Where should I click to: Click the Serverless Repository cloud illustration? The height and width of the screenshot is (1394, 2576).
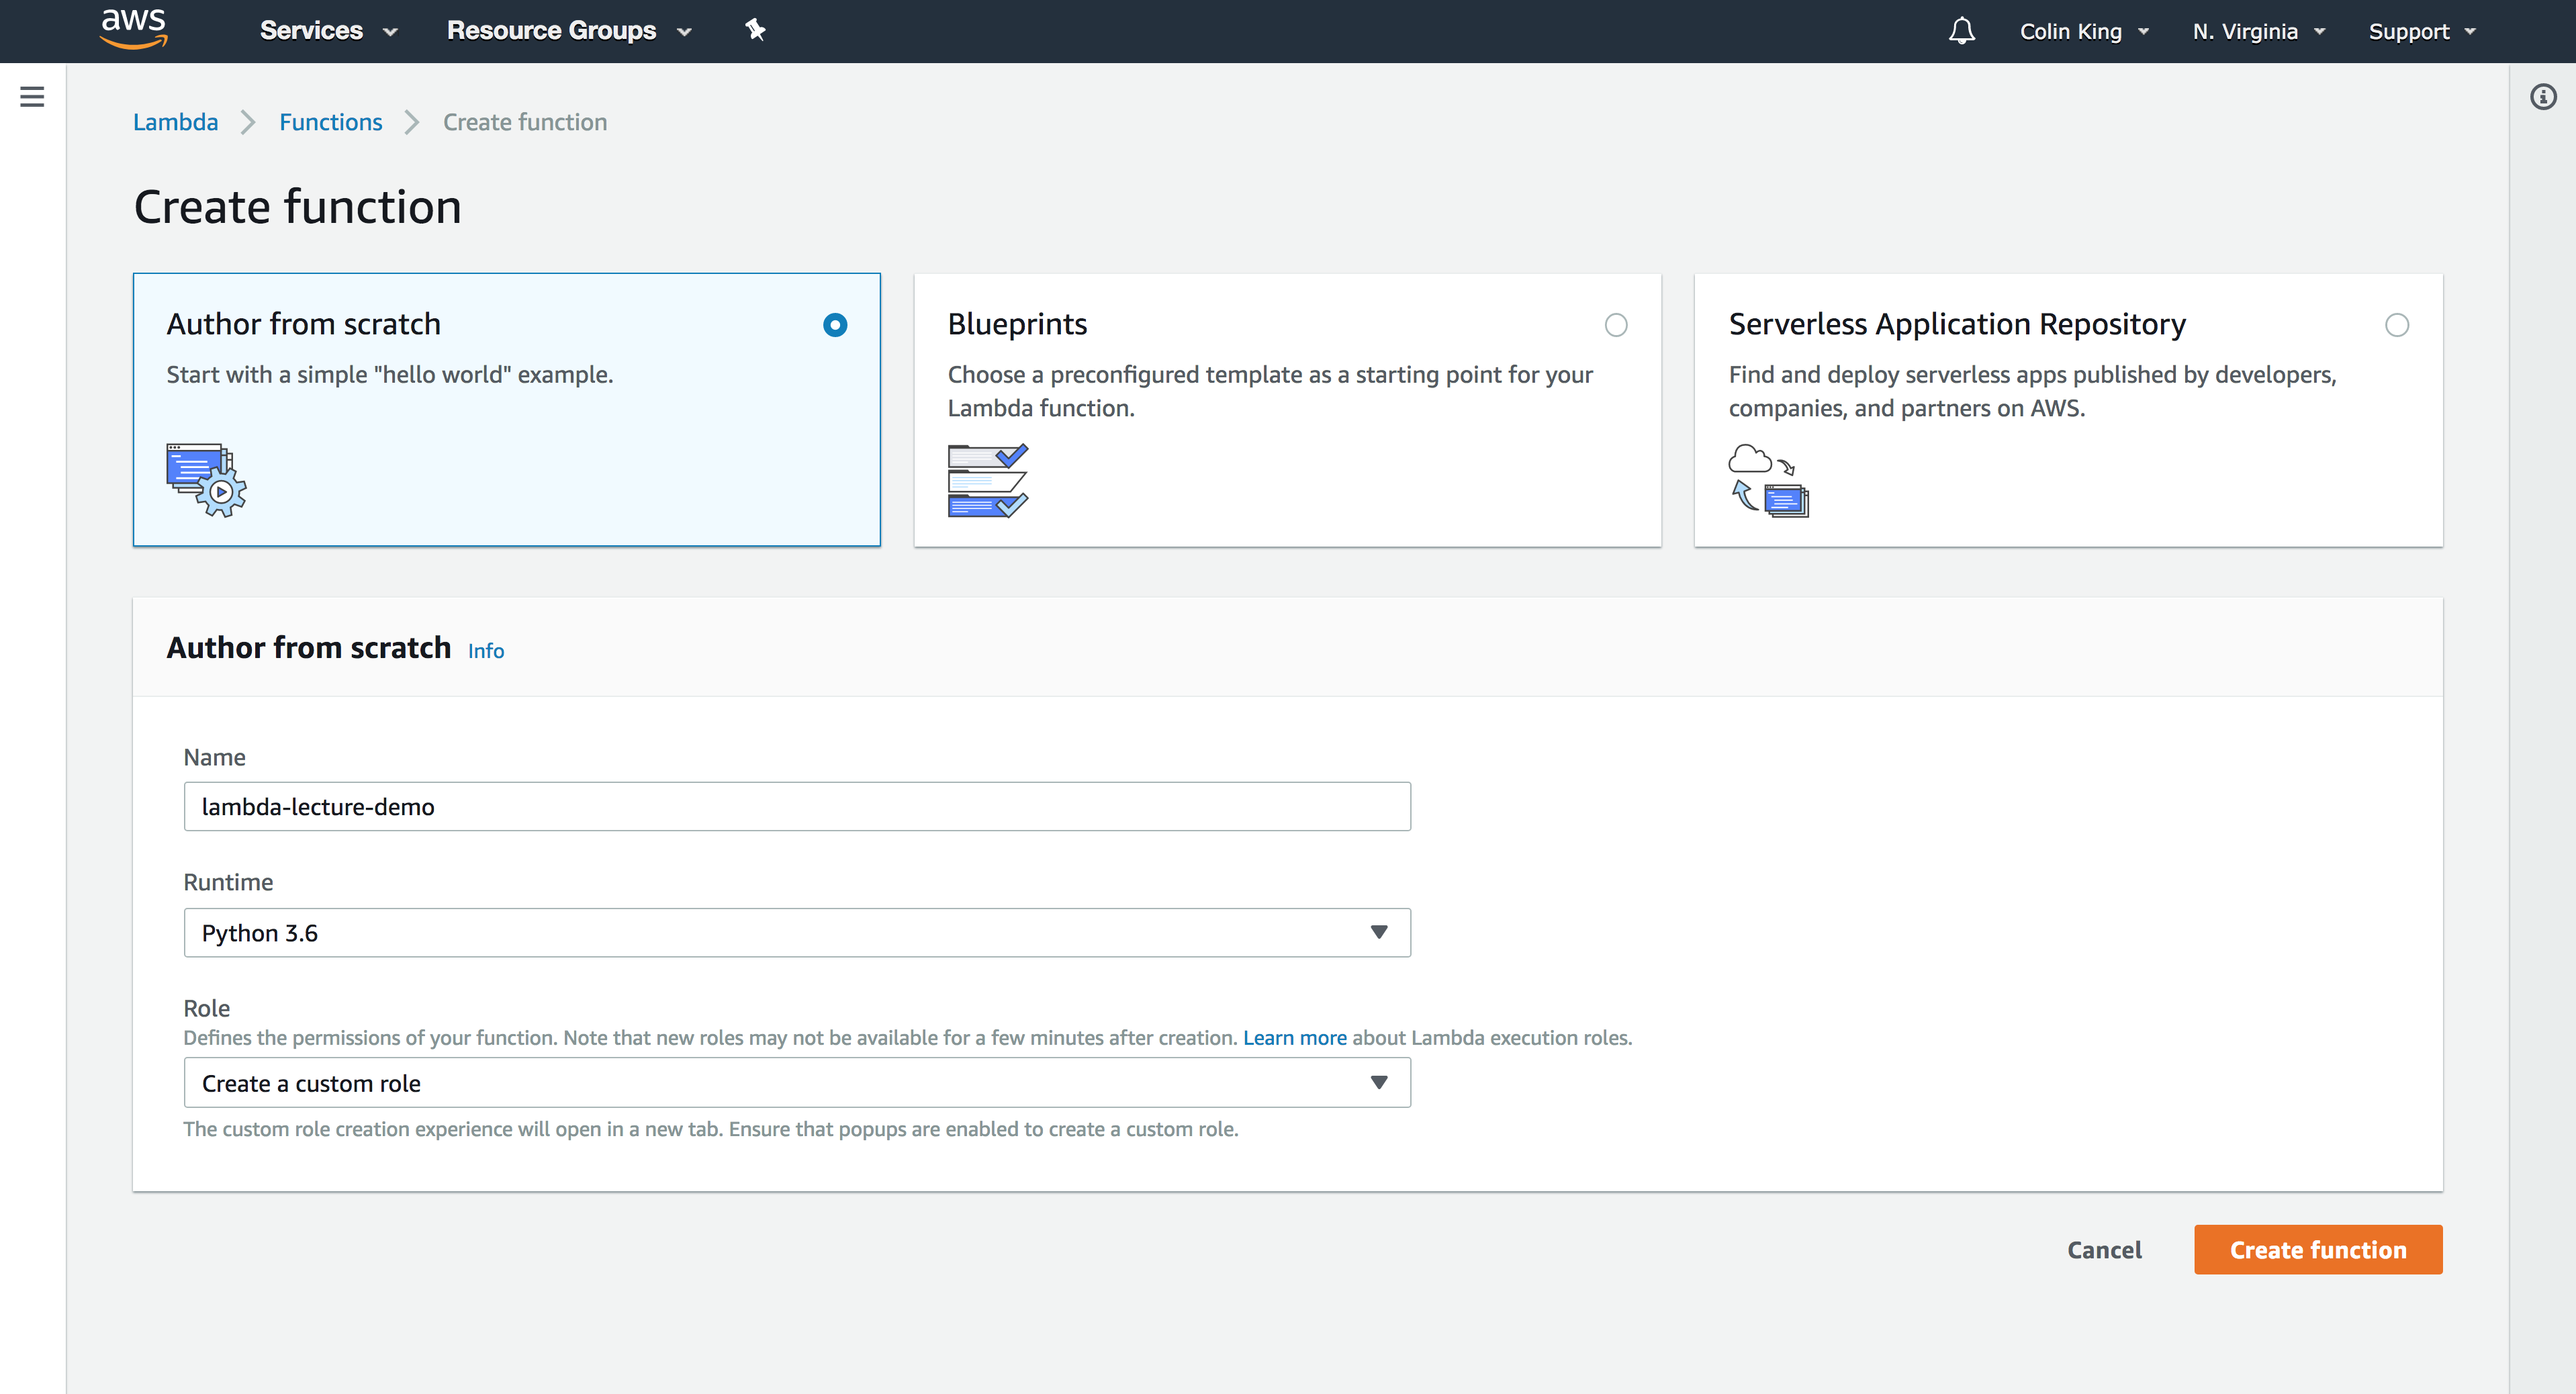point(1768,480)
